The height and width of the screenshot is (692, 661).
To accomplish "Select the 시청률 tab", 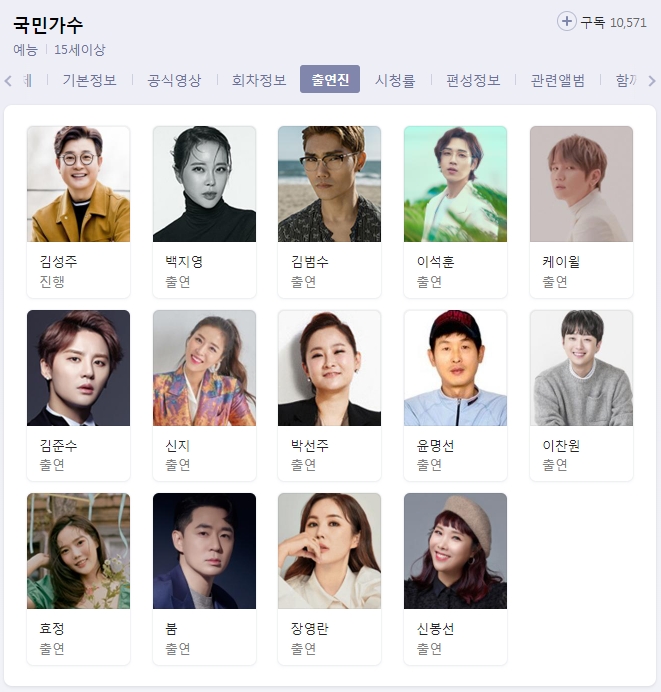I will (x=395, y=80).
